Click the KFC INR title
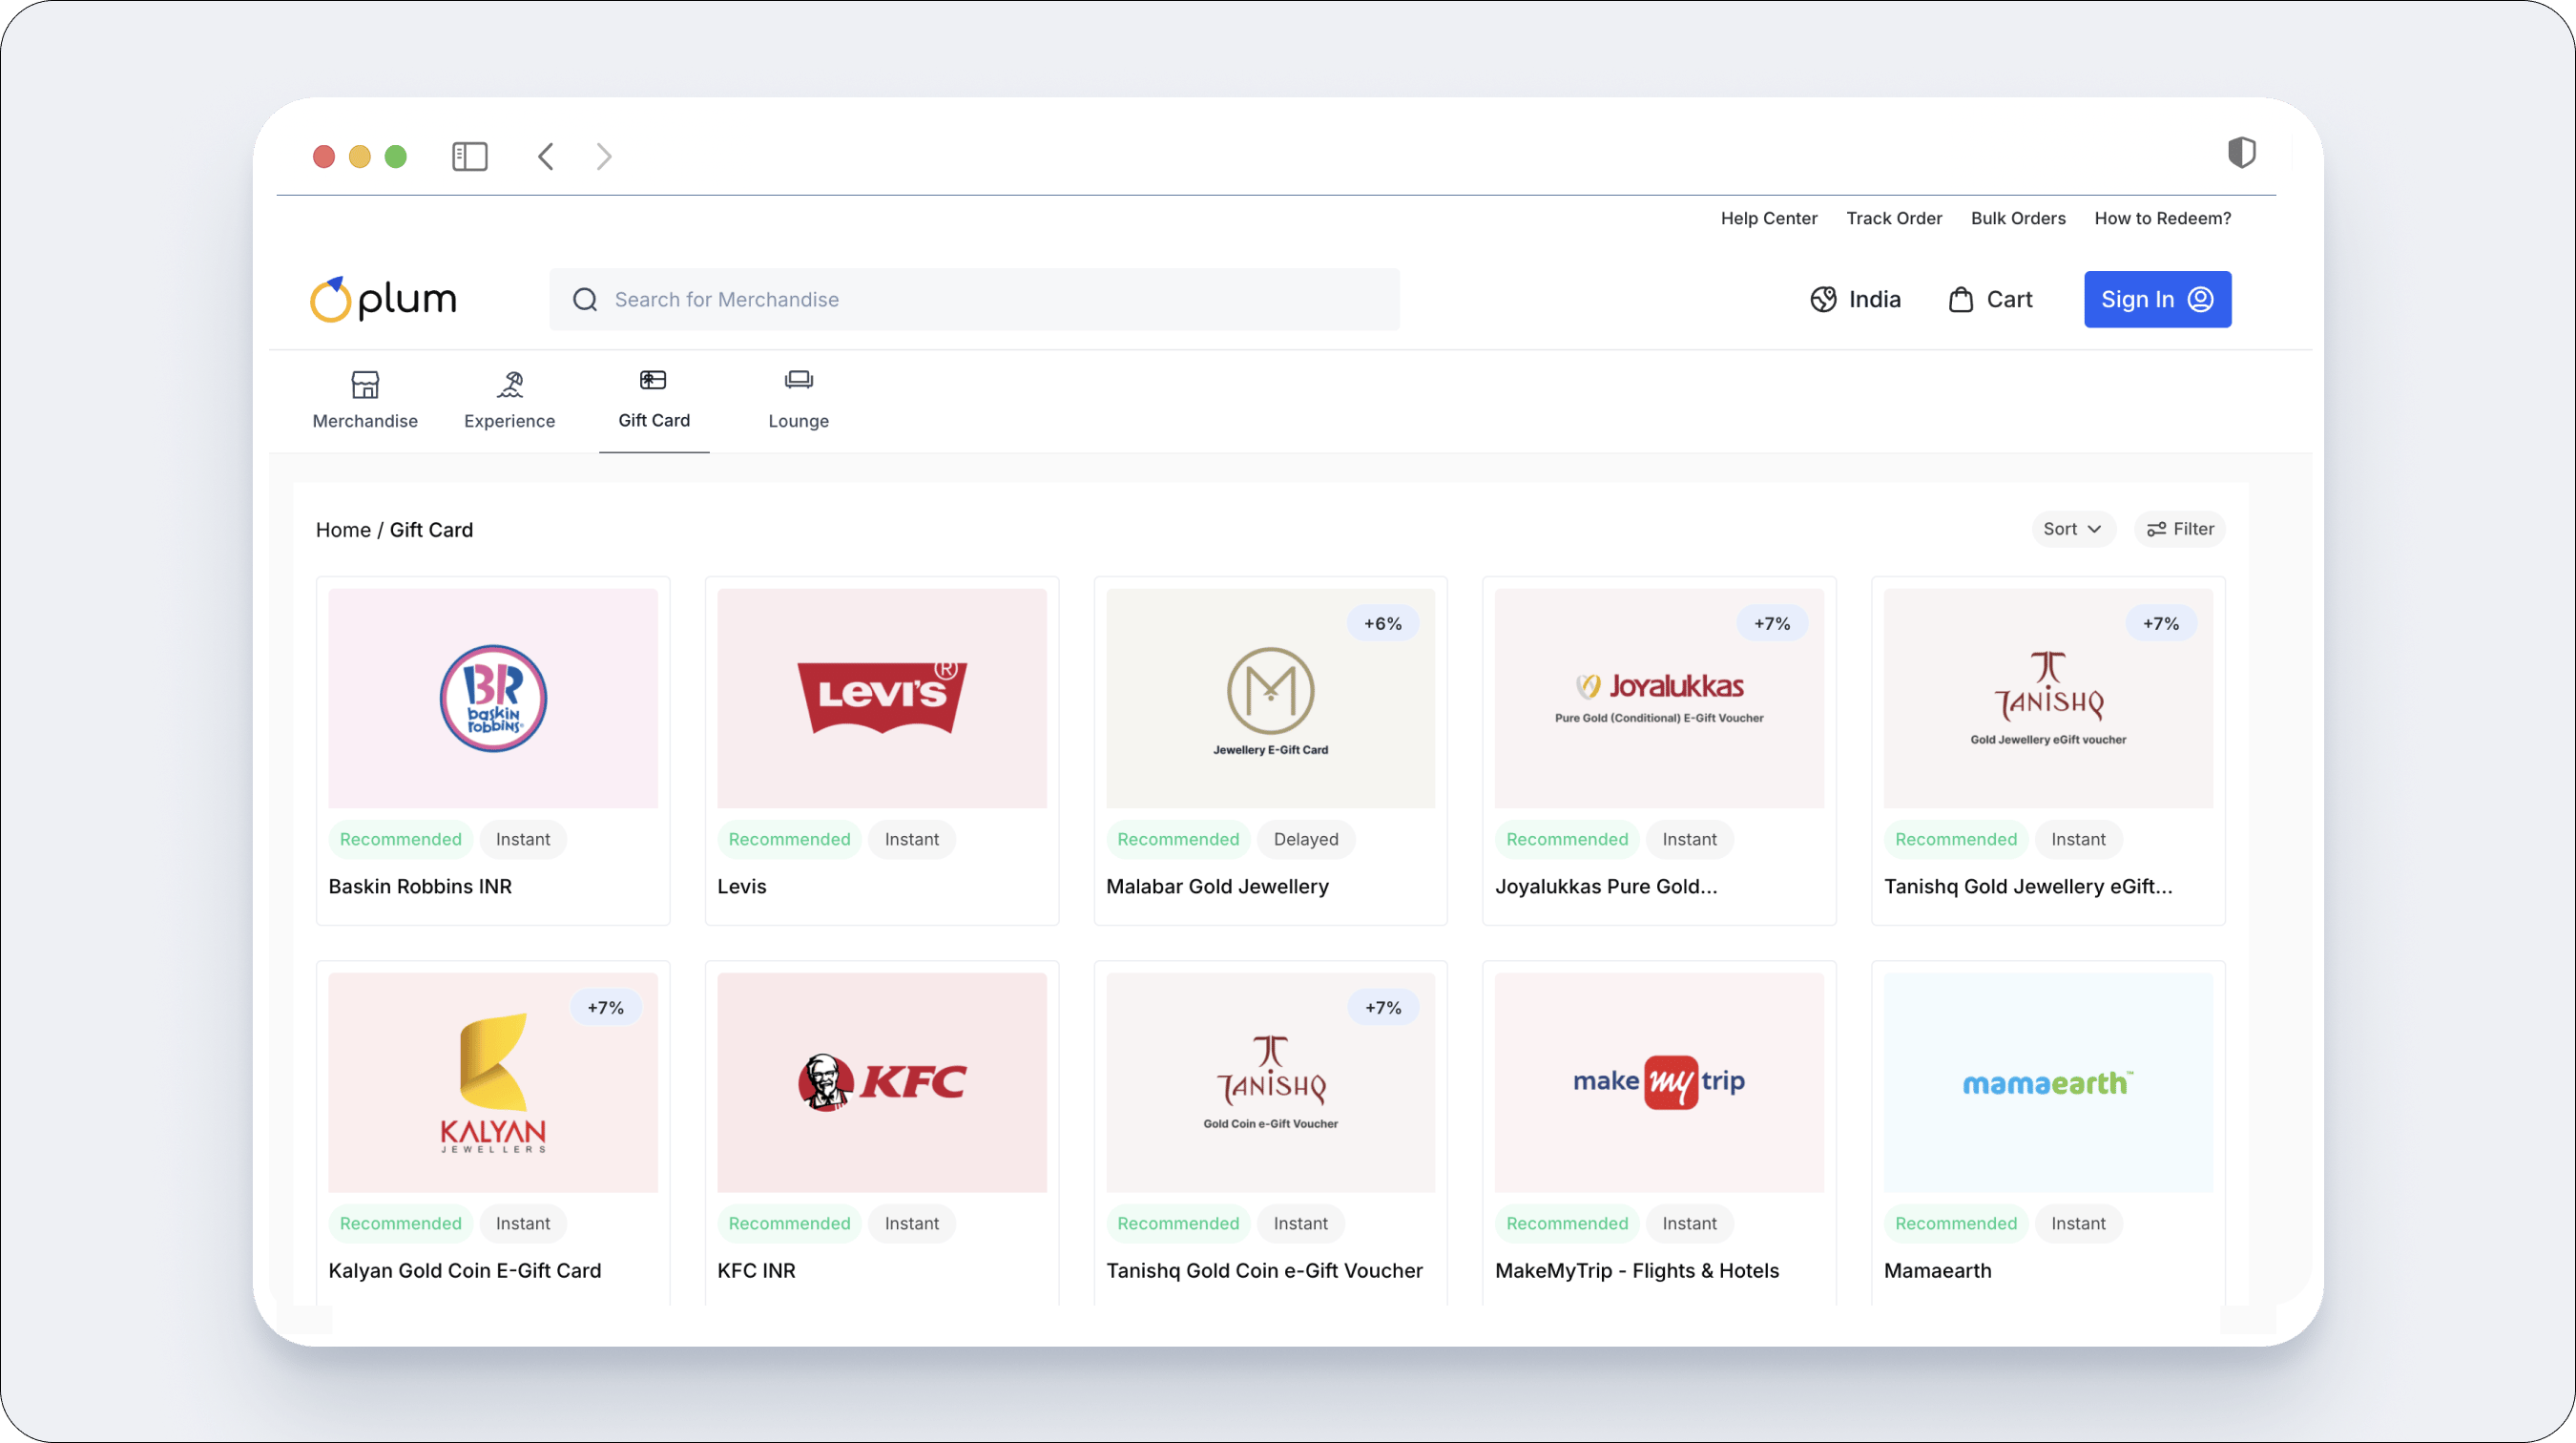Viewport: 2576px width, 1443px height. click(756, 1270)
